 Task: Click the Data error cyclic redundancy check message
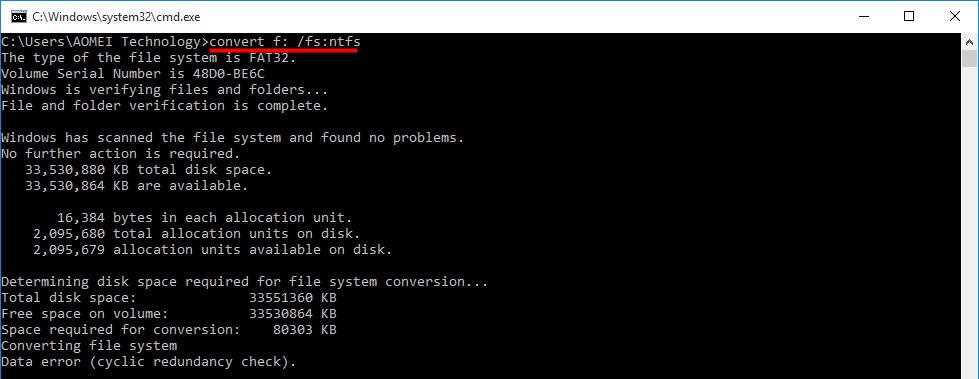tap(149, 362)
